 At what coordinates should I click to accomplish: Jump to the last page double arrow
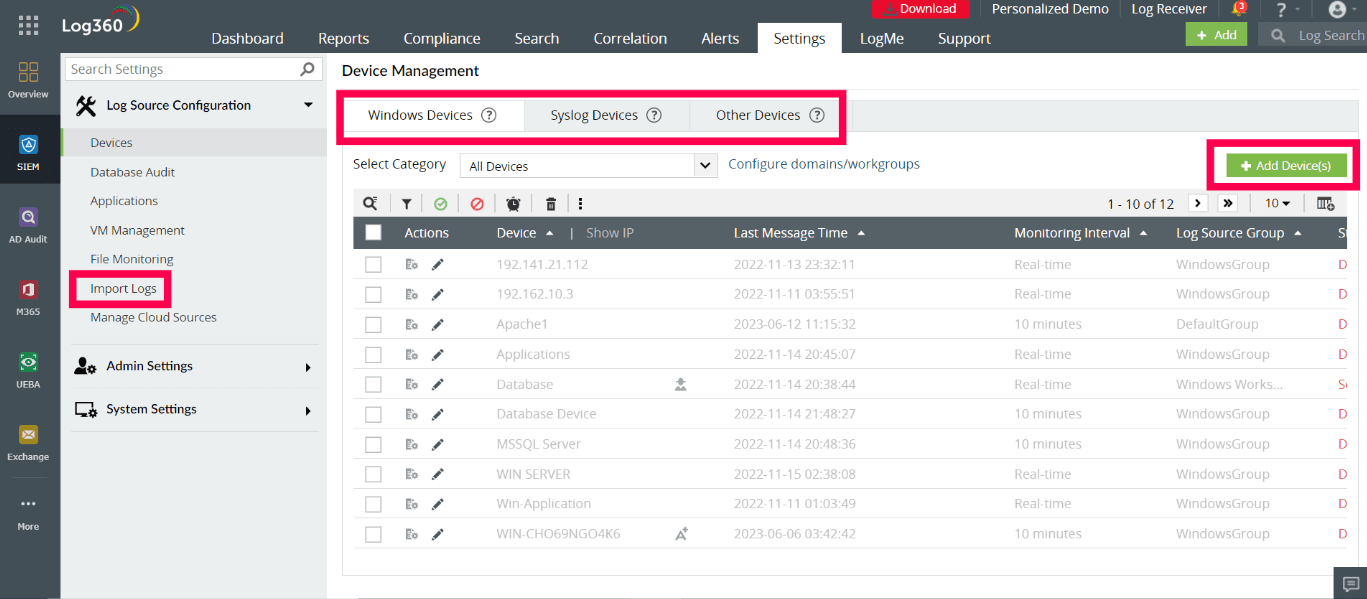(1228, 203)
